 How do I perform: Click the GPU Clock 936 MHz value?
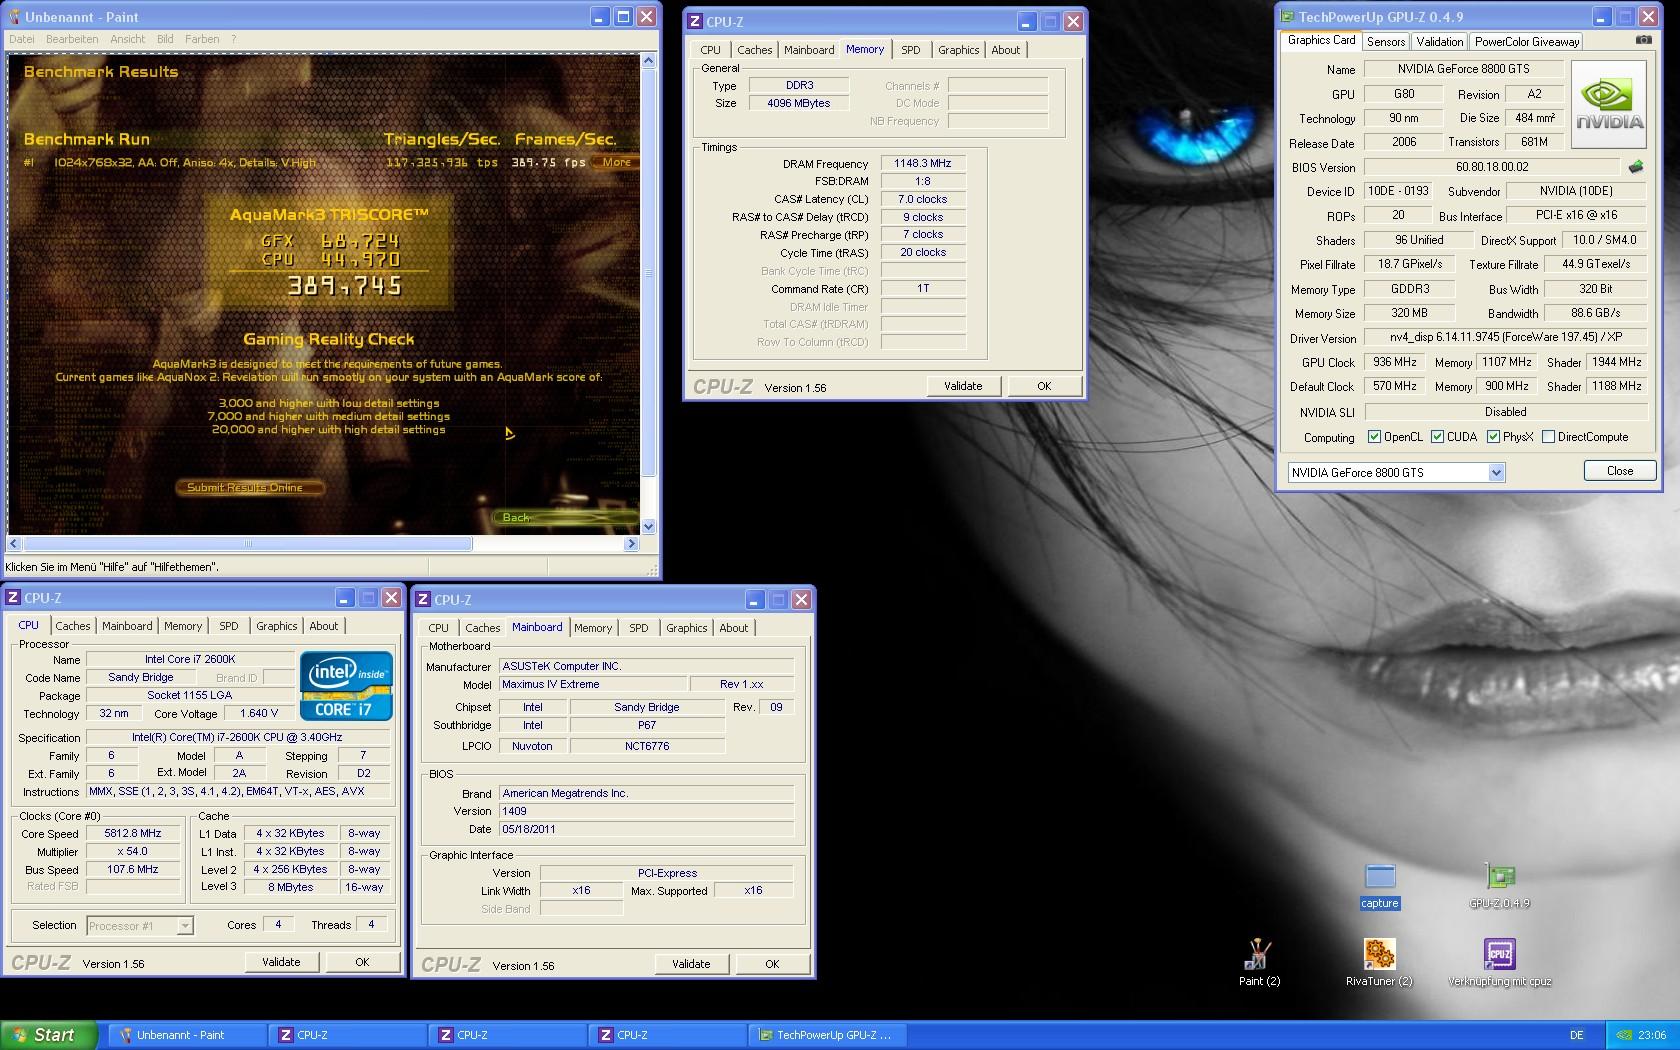point(1394,362)
